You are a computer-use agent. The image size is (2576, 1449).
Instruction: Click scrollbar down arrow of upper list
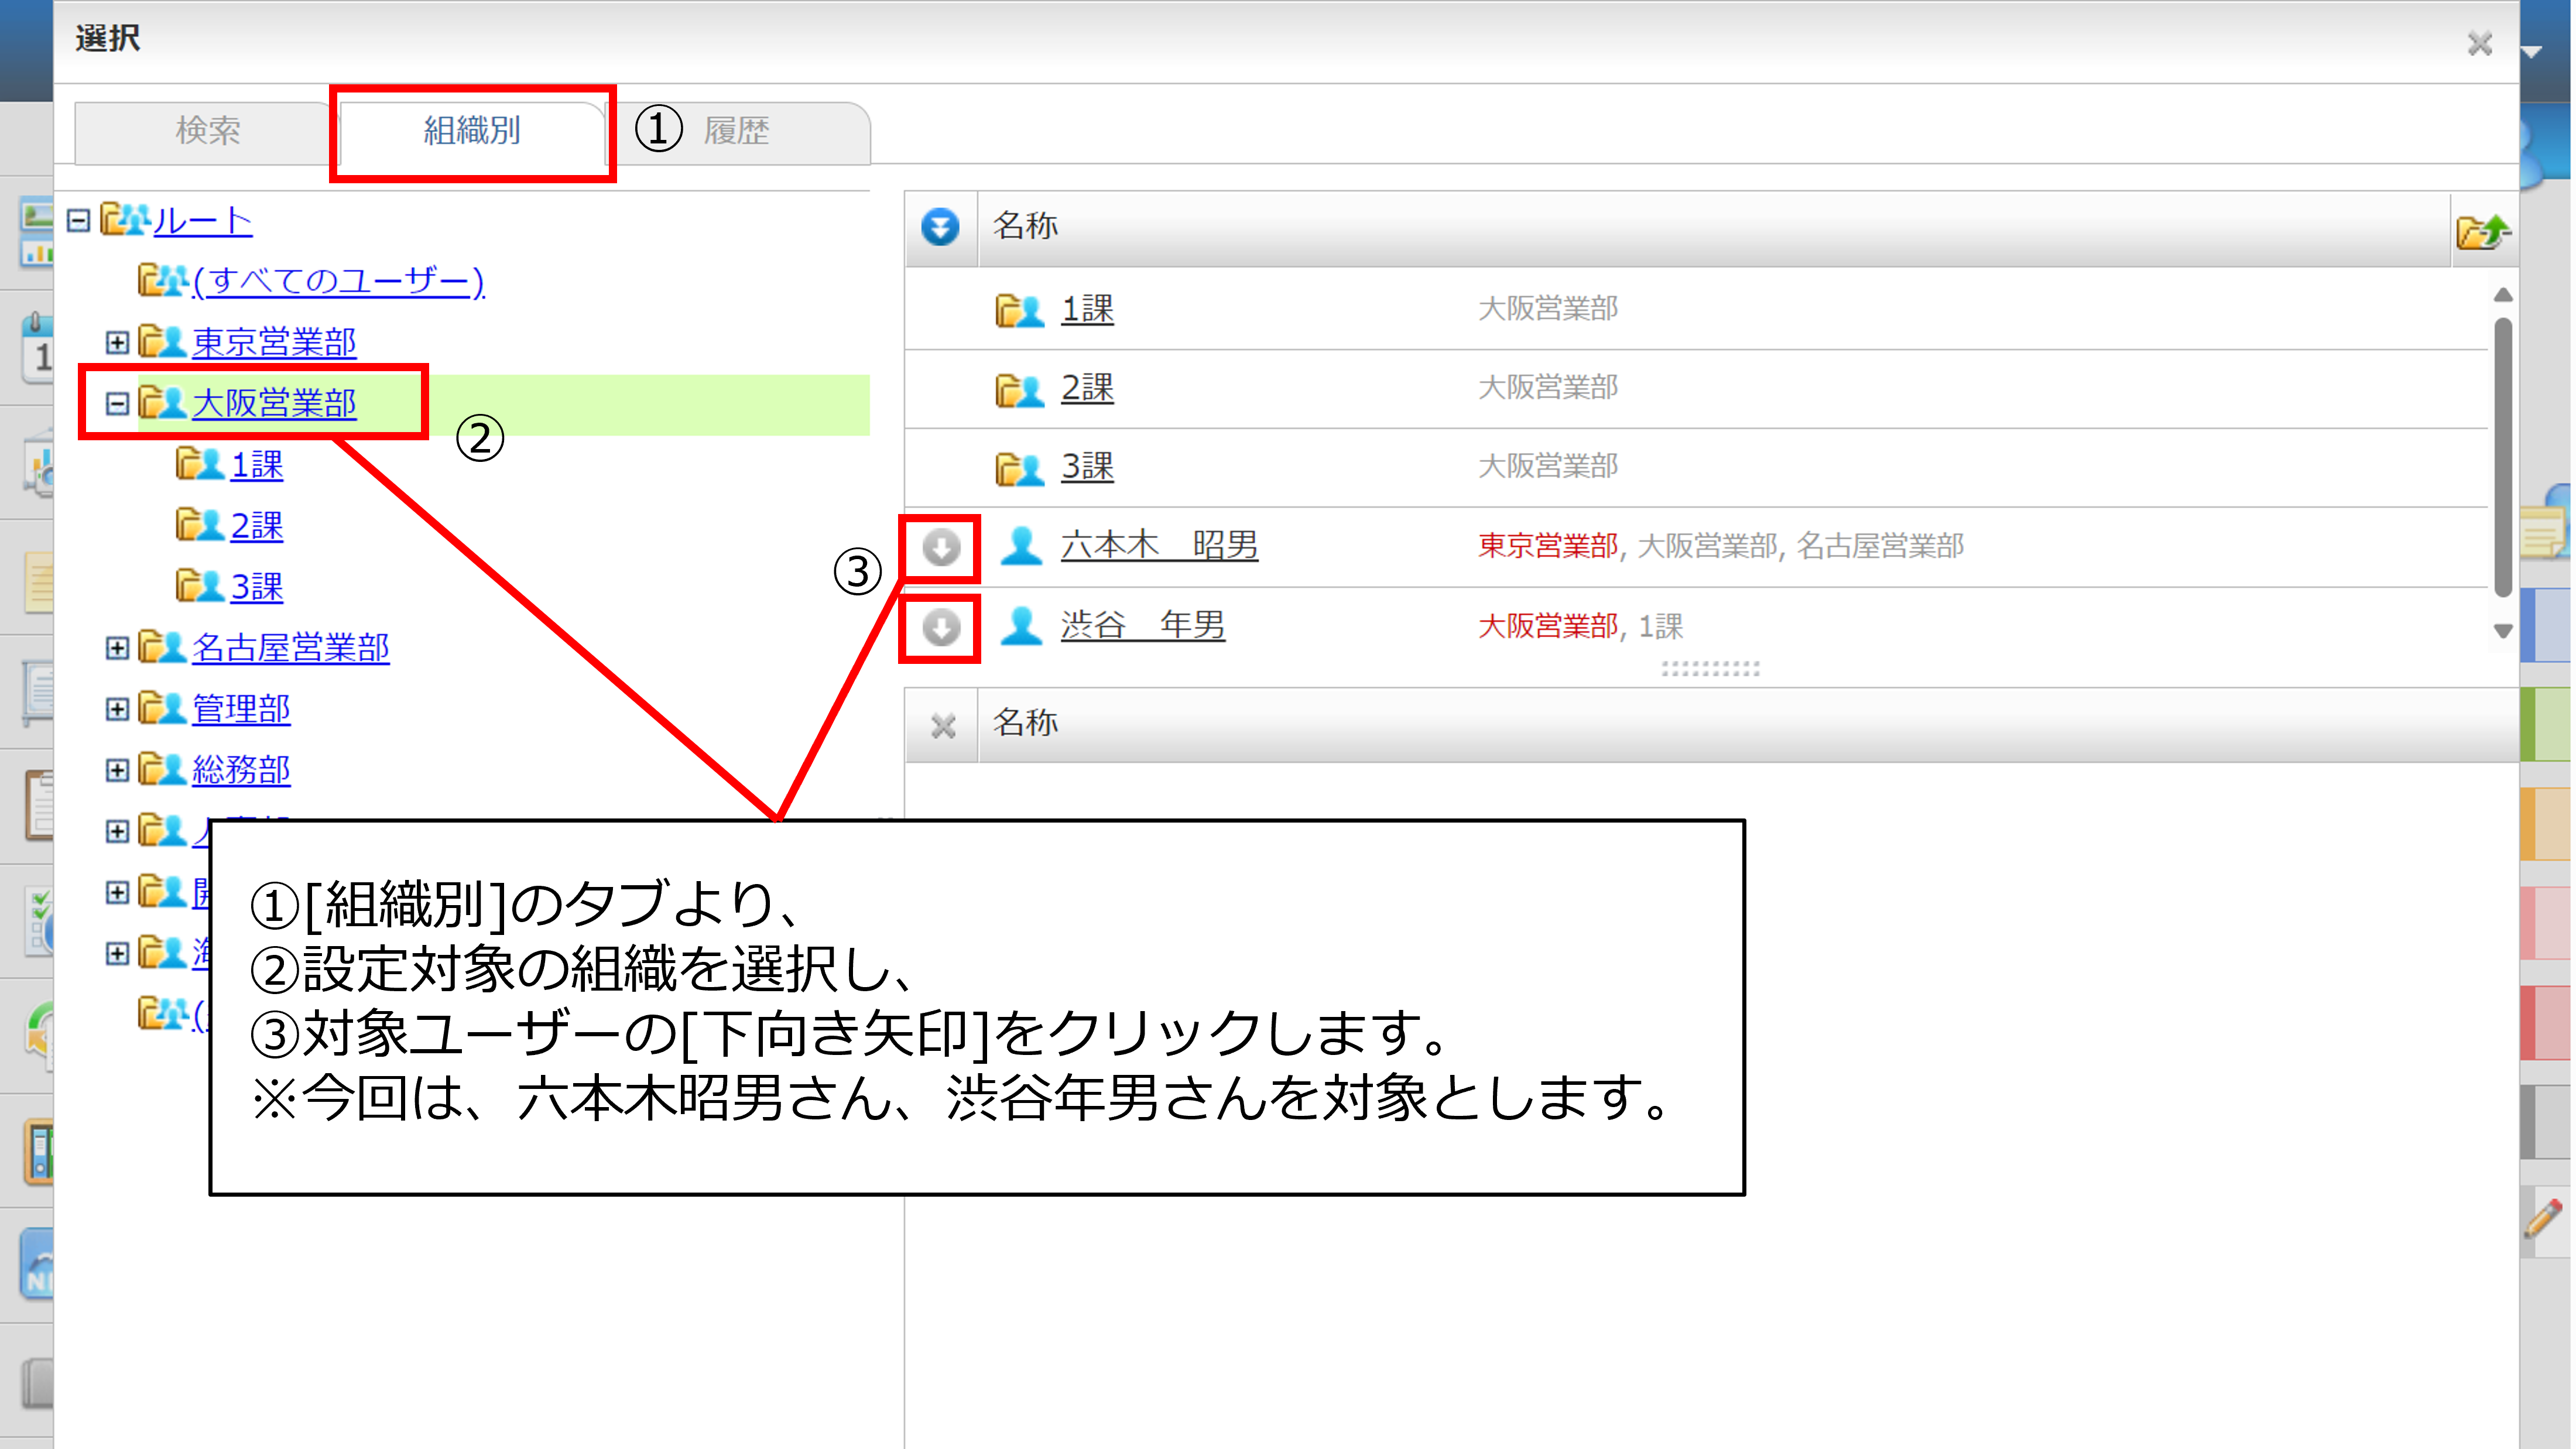point(2503,631)
